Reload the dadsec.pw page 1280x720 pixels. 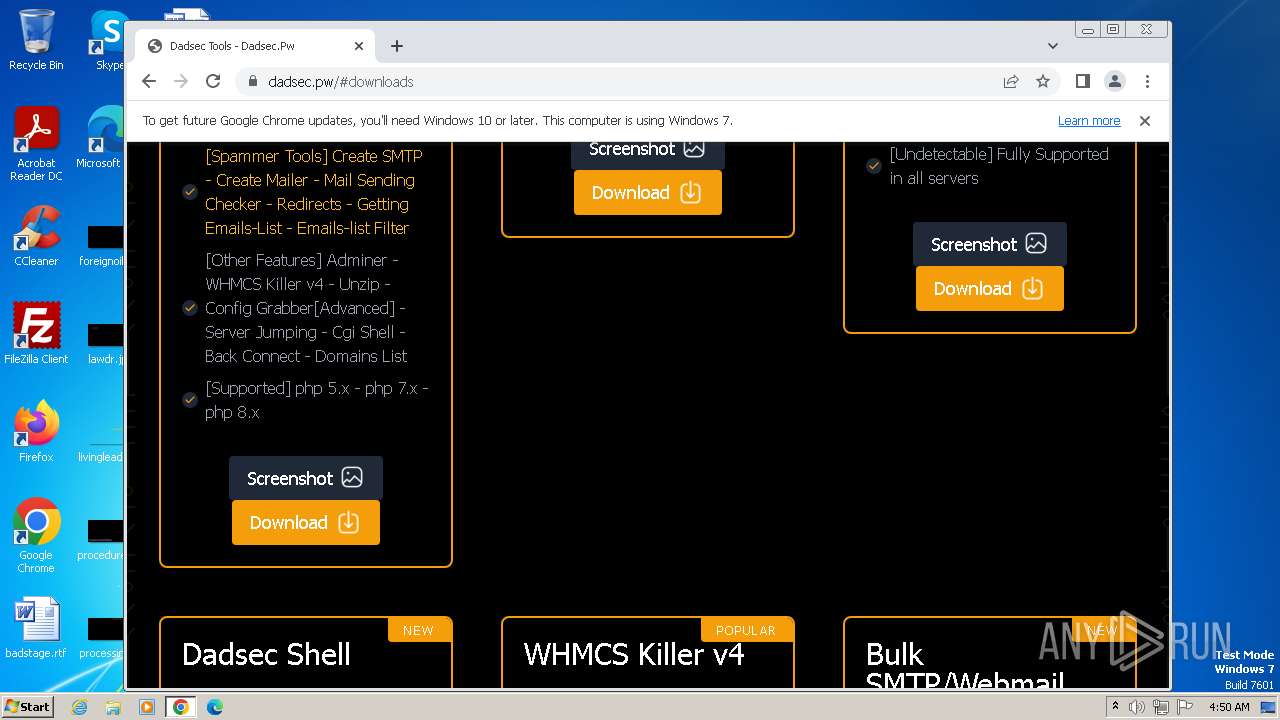pos(213,81)
